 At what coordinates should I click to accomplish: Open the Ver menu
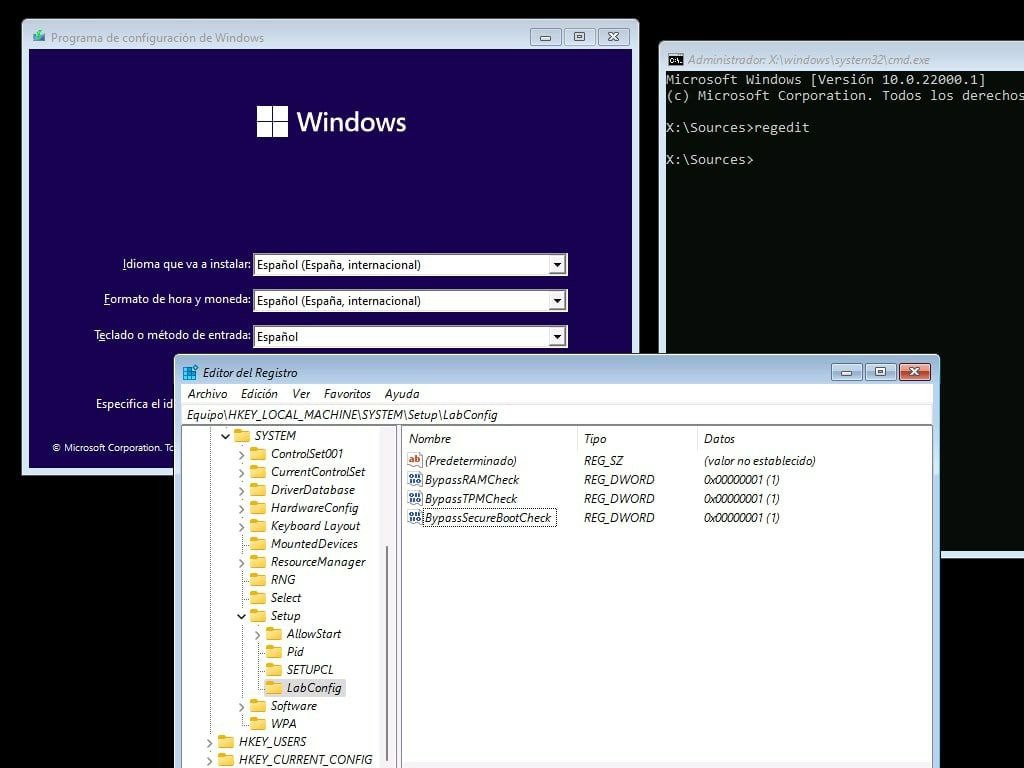pos(301,394)
